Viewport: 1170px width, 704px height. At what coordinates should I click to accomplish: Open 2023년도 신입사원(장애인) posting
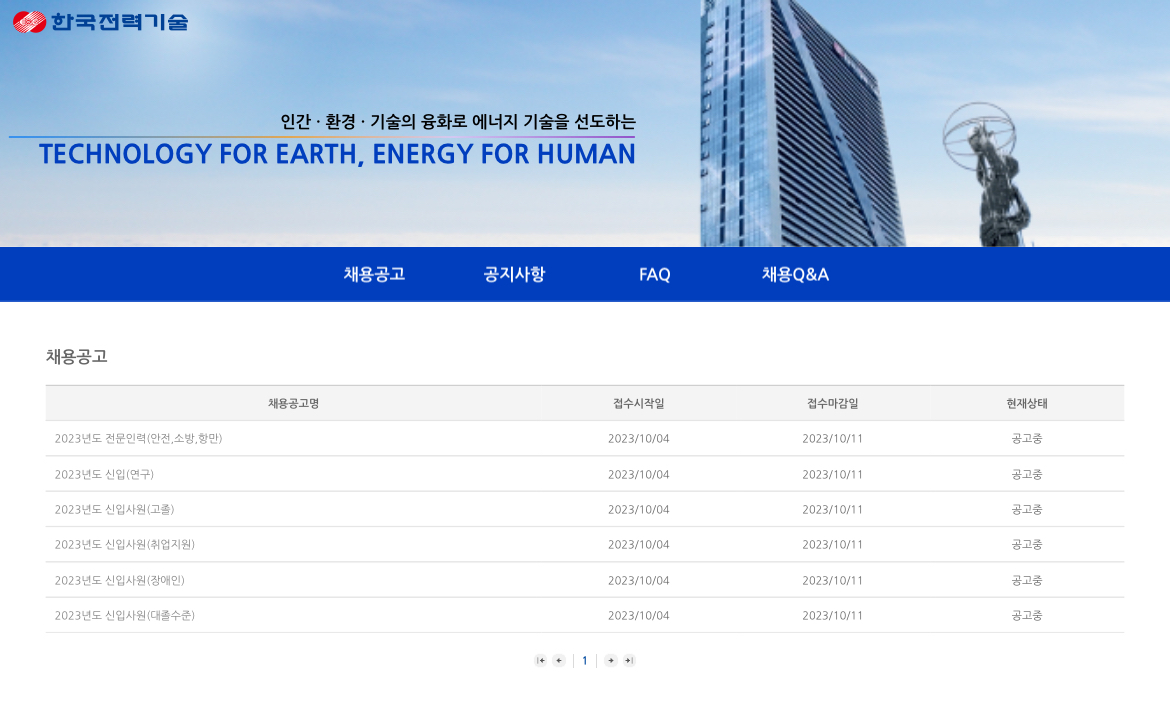(x=119, y=580)
